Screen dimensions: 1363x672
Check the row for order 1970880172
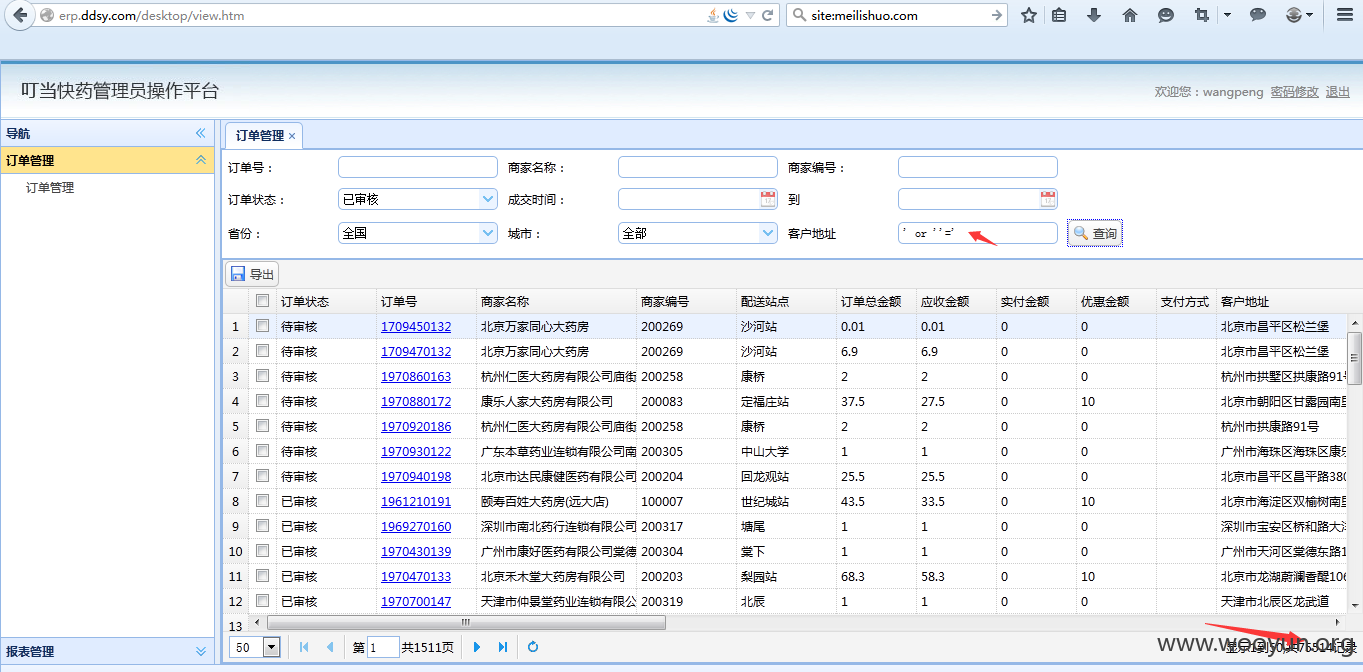pyautogui.click(x=262, y=401)
